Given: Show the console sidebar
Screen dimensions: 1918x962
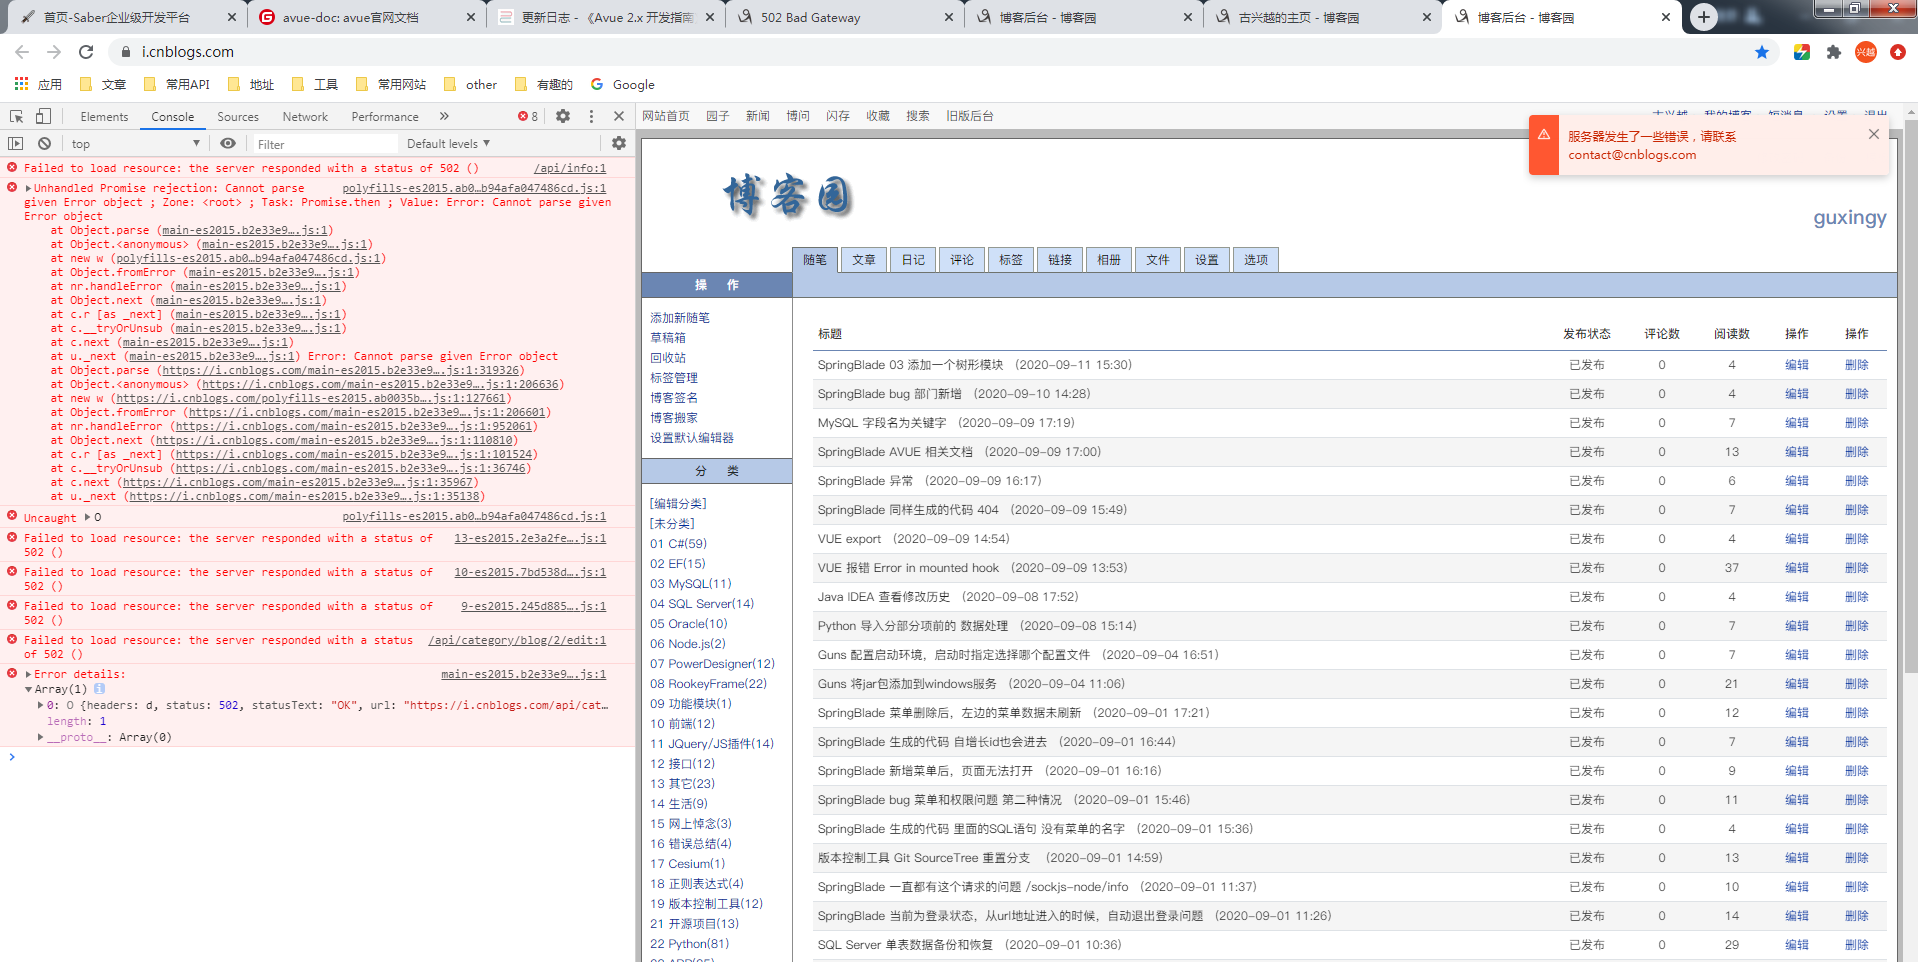Looking at the screenshot, I should 16,144.
